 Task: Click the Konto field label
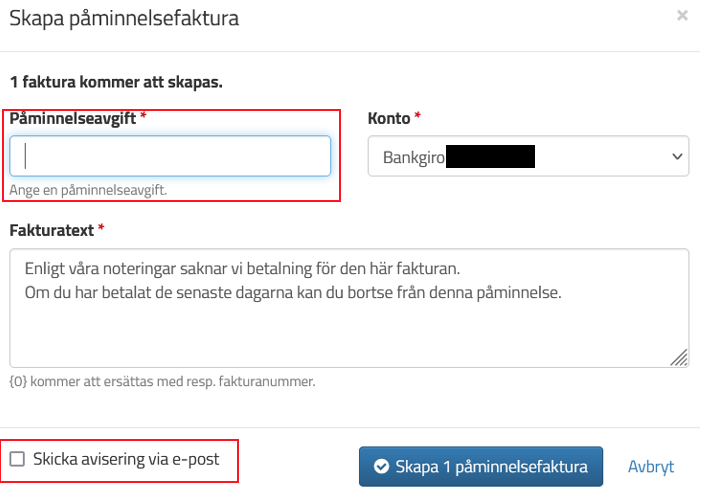(389, 118)
